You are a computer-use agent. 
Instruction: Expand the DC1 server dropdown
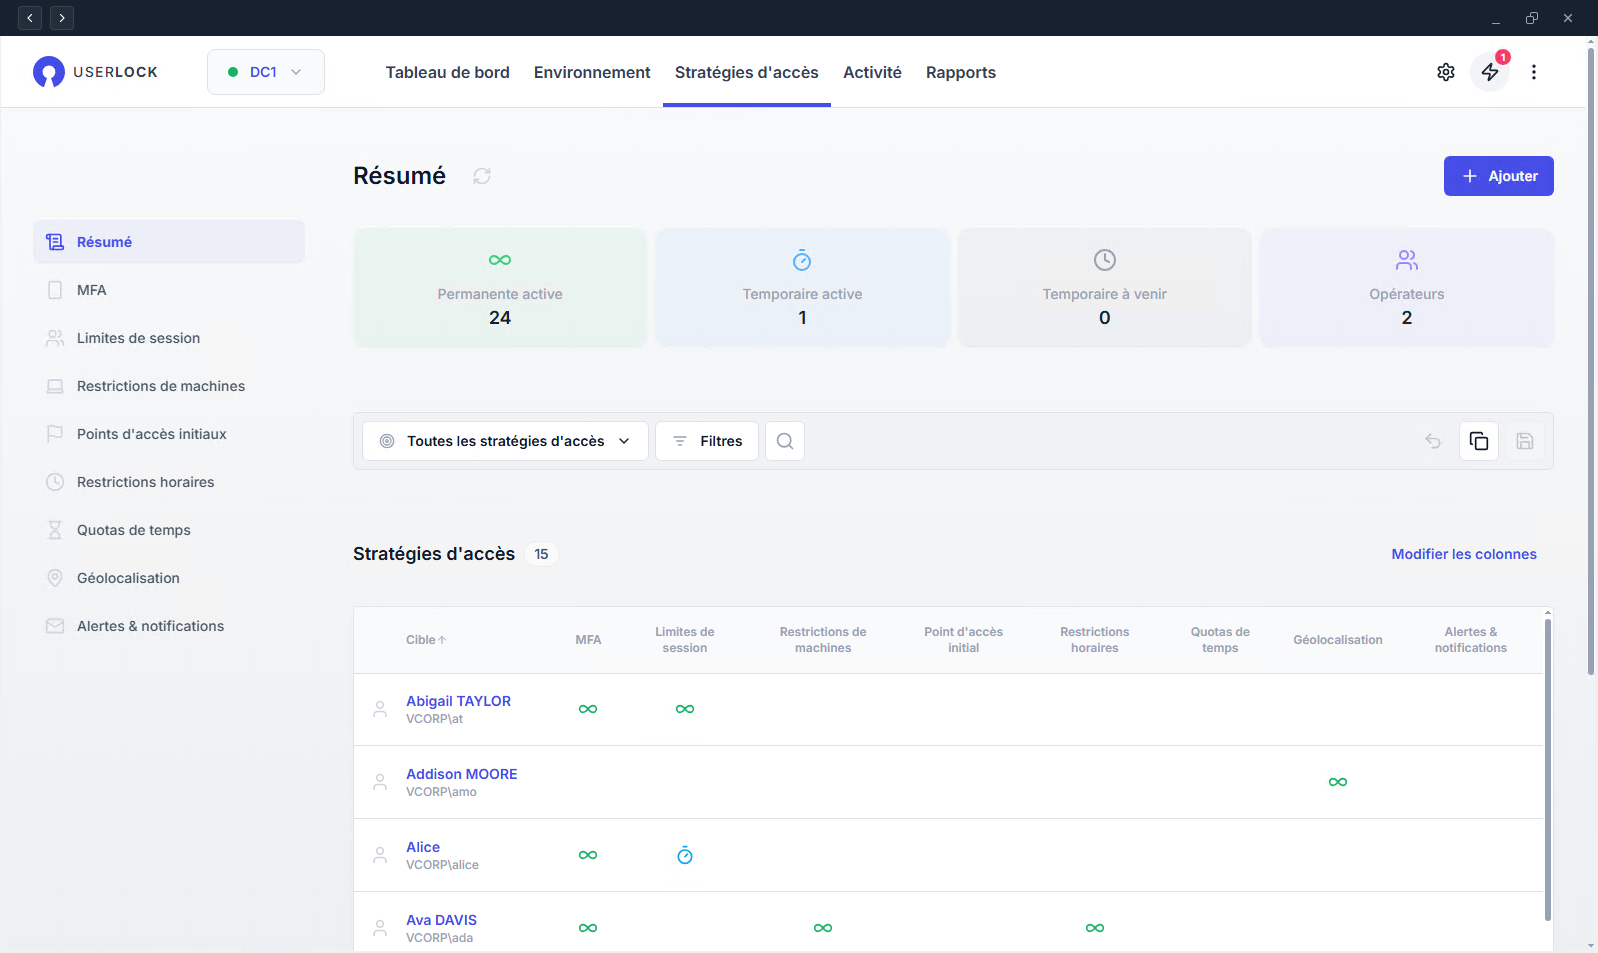pos(266,72)
